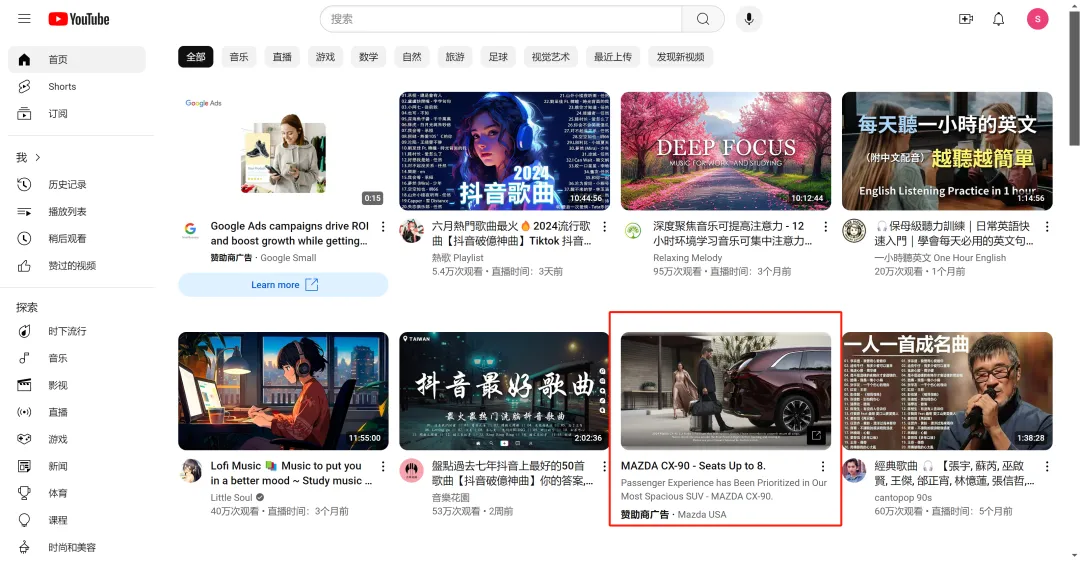The width and height of the screenshot is (1080, 561).
Task: Open the account avatar menu
Action: click(1037, 19)
